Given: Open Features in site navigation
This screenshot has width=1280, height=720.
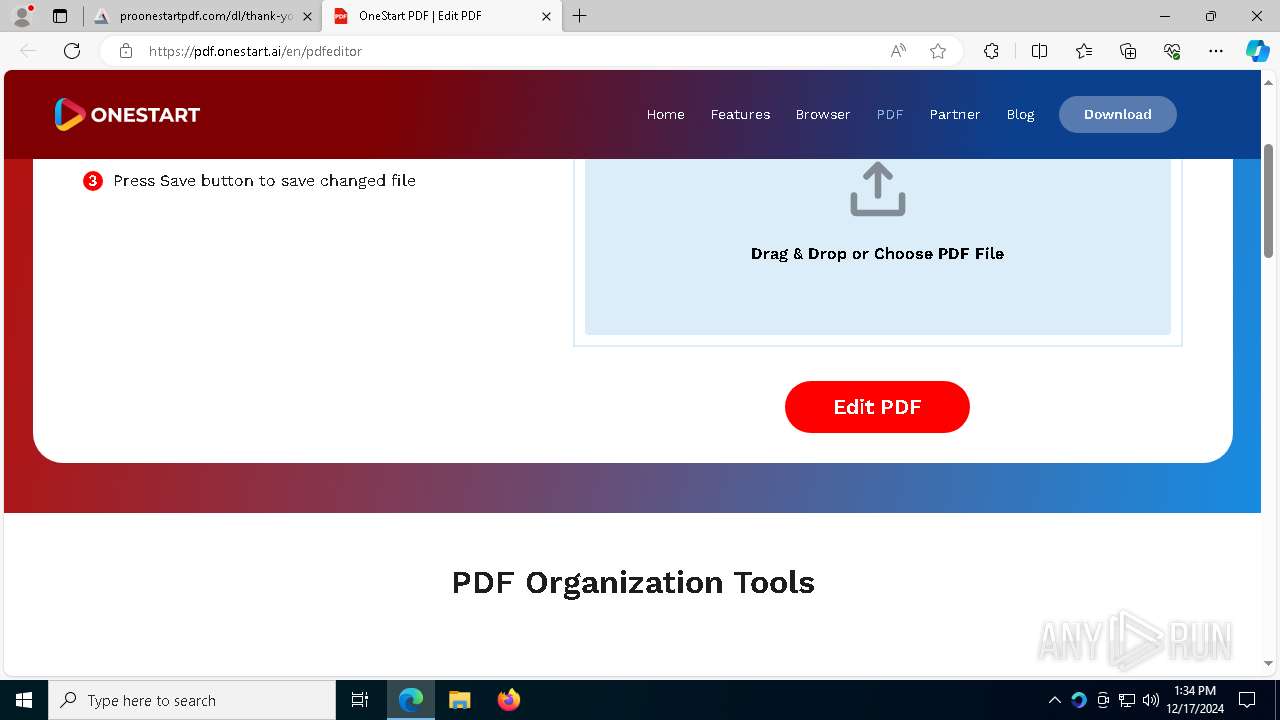Looking at the screenshot, I should tap(740, 114).
